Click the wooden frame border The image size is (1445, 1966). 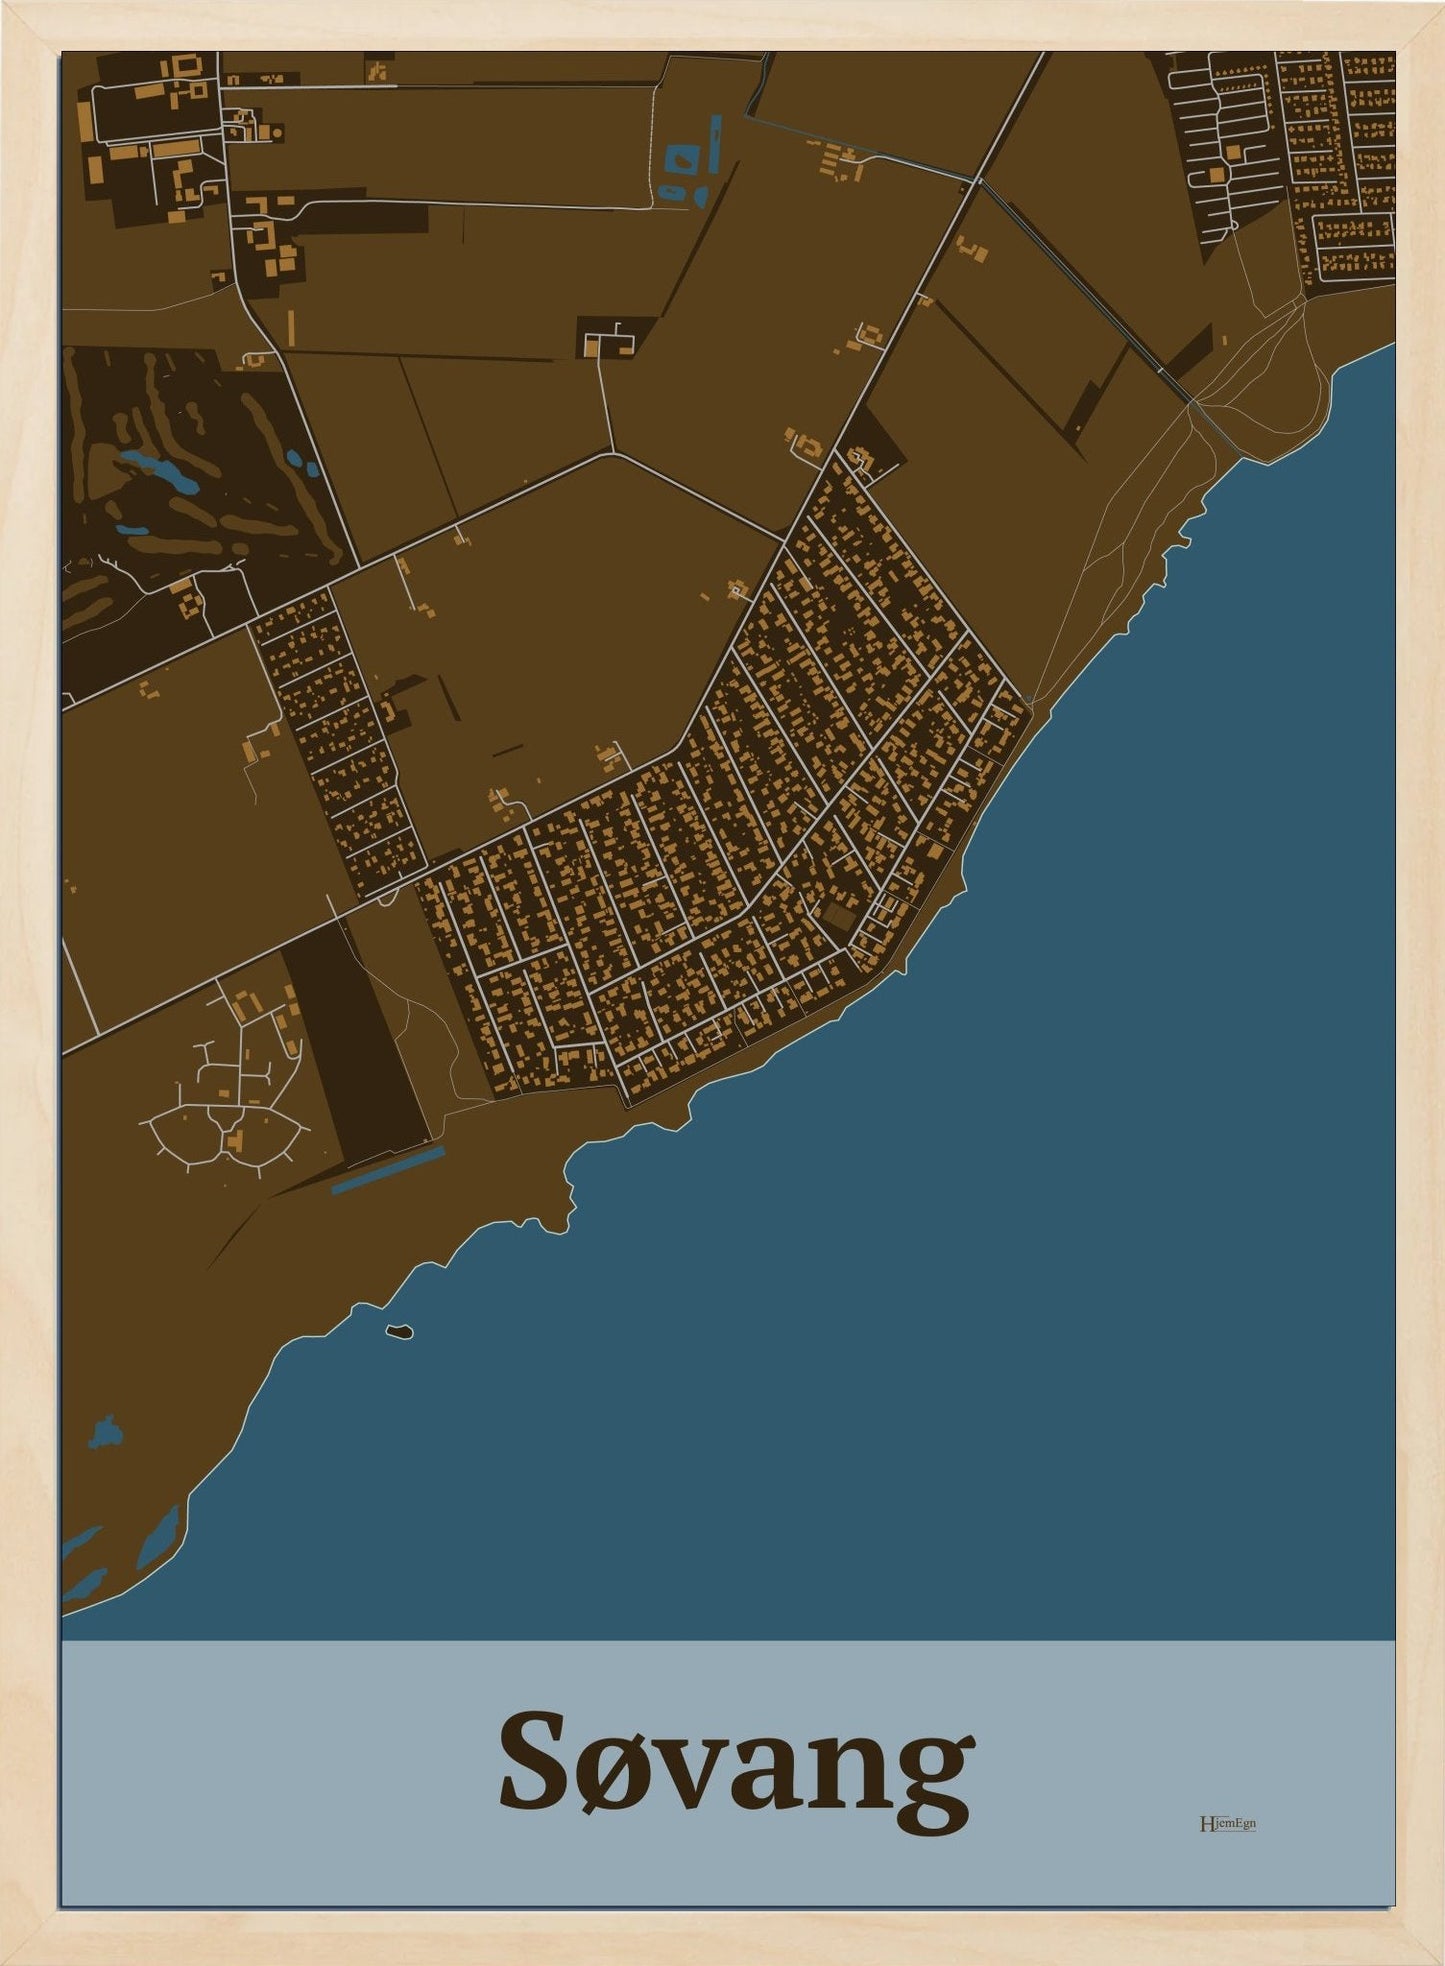(x=722, y=25)
